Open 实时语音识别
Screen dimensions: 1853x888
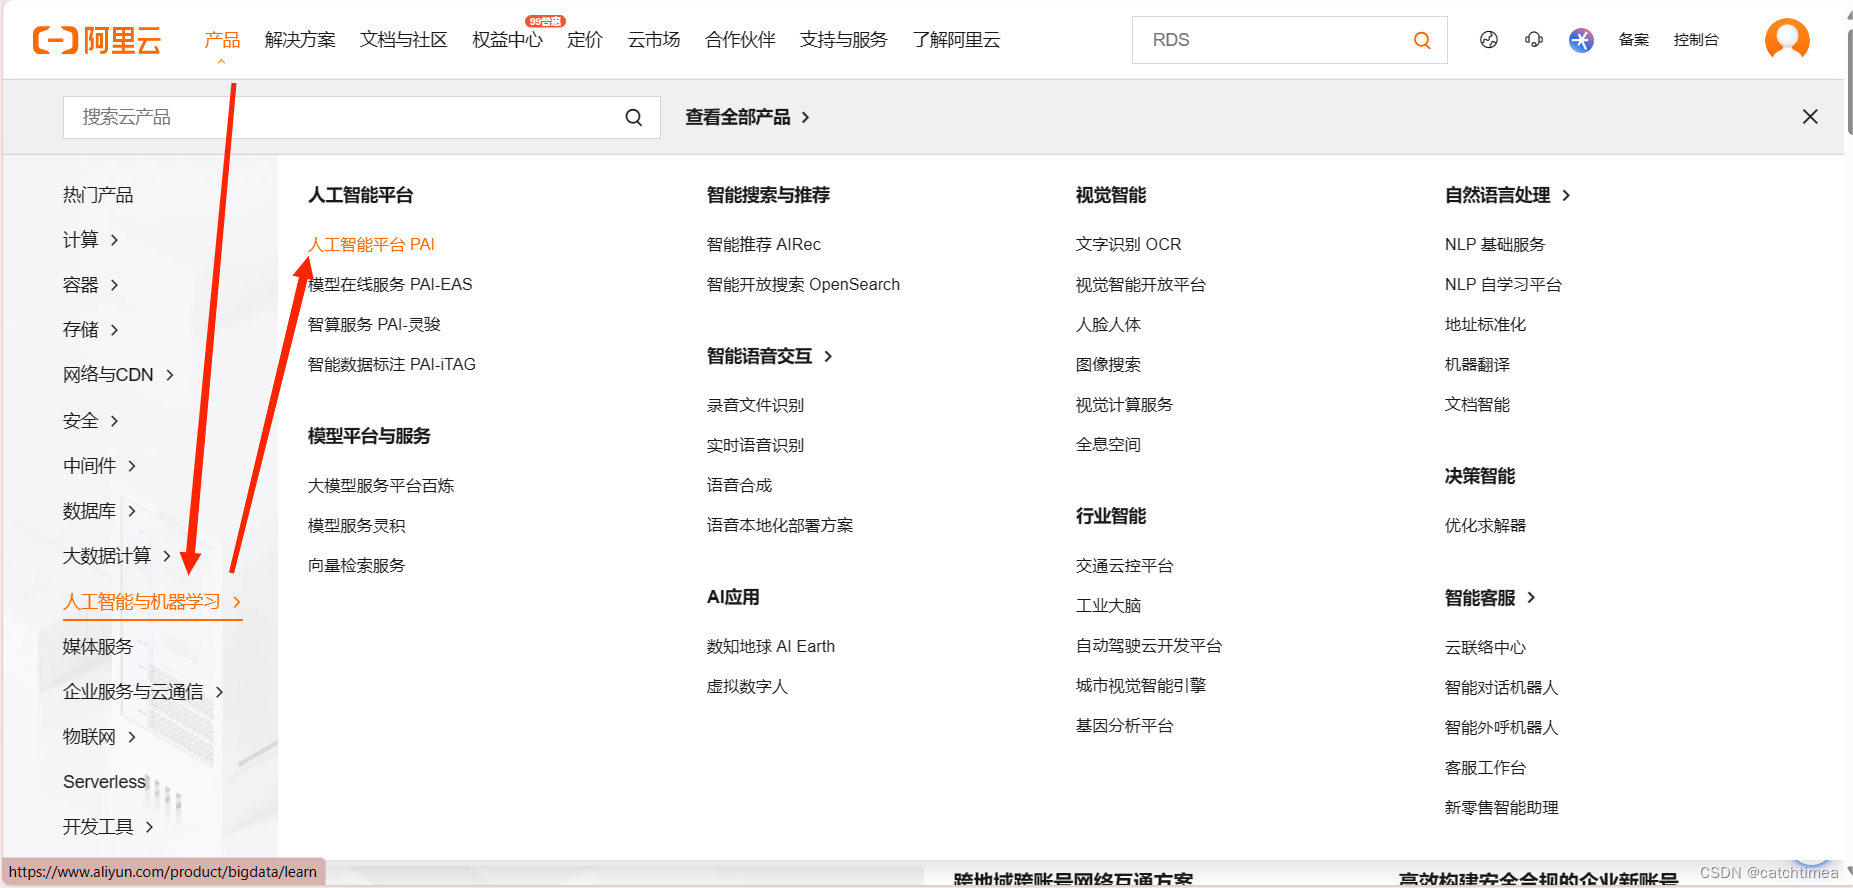click(x=755, y=446)
